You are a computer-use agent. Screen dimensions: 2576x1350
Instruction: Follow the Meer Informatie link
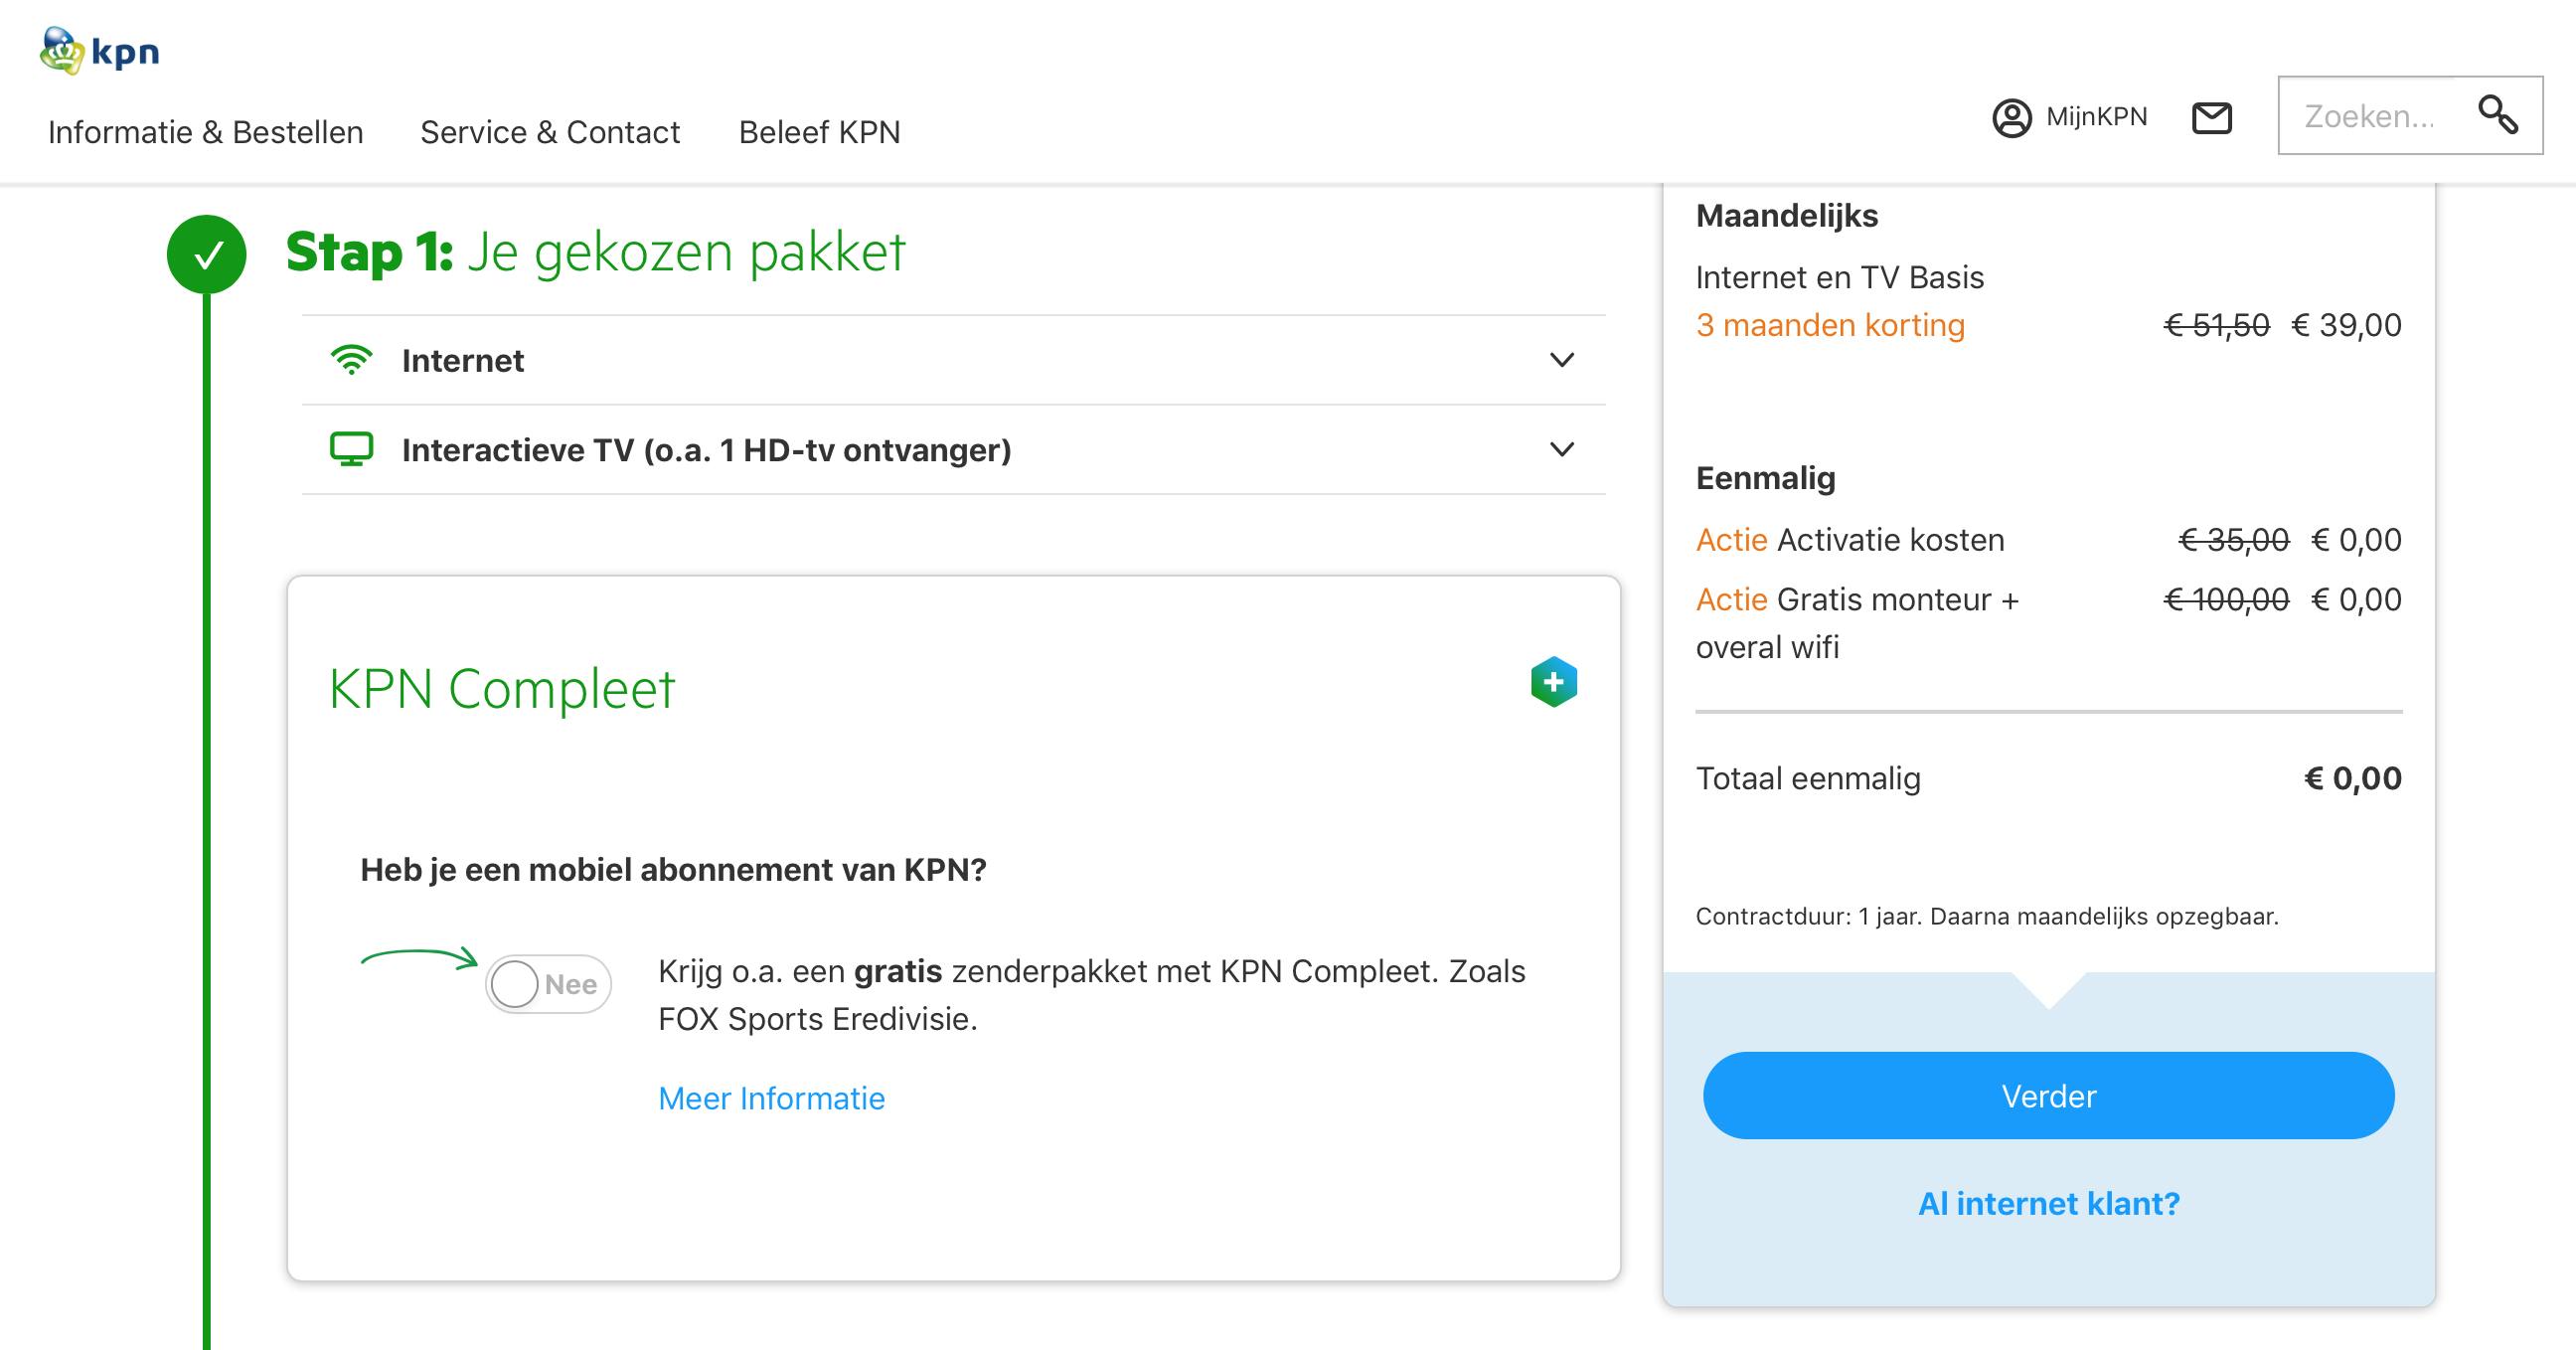(771, 1098)
